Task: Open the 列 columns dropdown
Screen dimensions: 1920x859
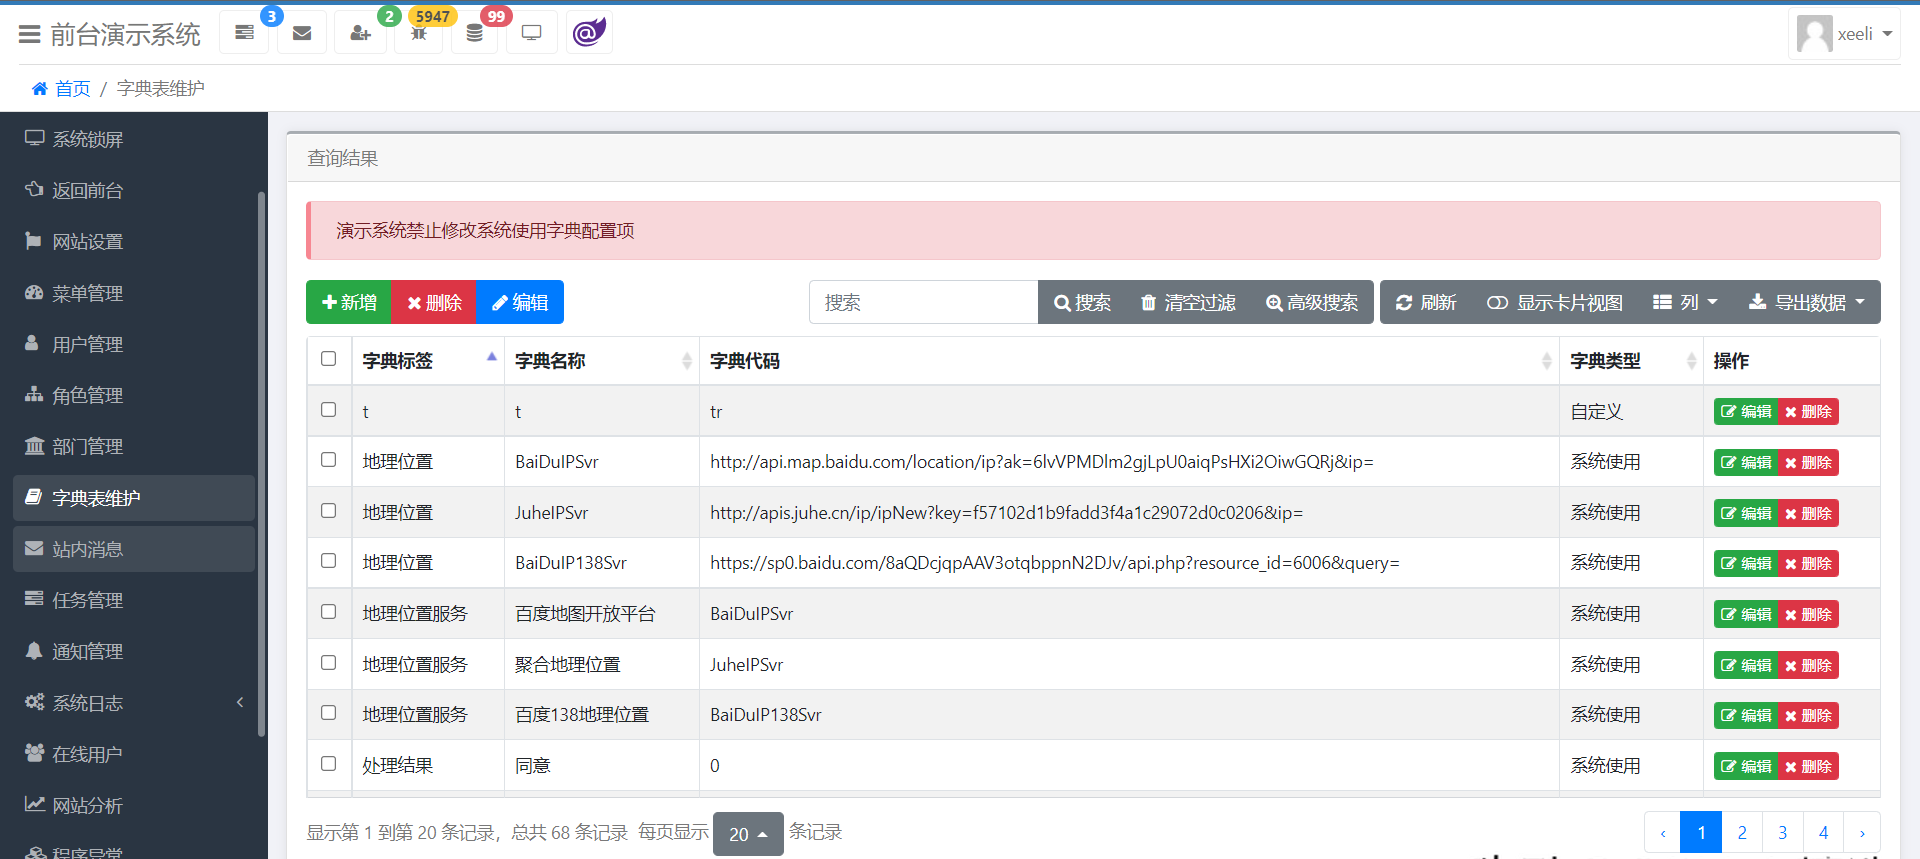Action: pos(1685,302)
